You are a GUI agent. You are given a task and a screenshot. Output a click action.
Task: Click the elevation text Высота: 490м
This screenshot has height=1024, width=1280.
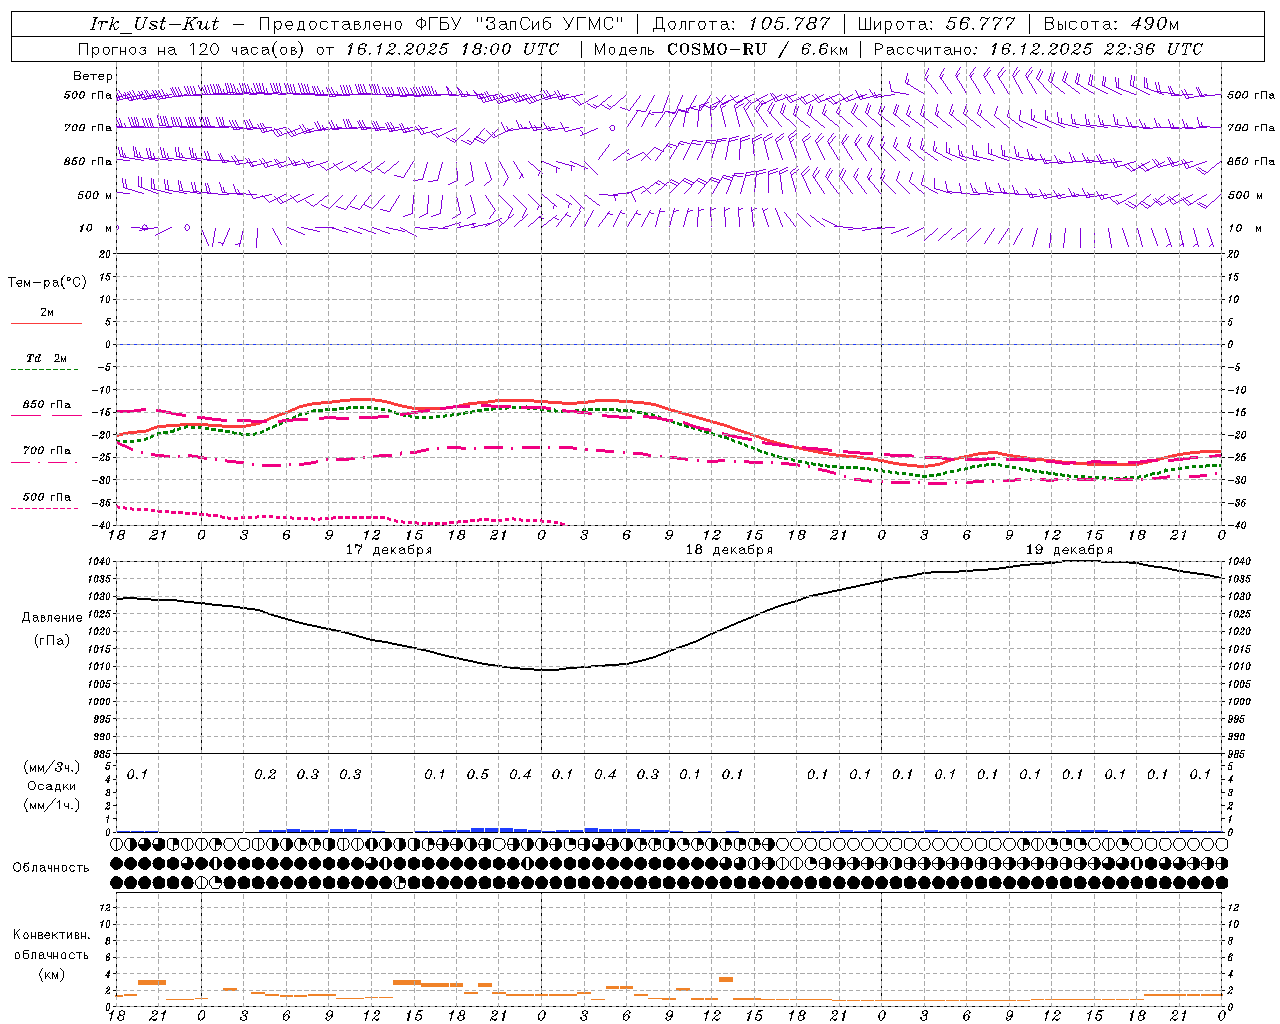(x=1111, y=24)
